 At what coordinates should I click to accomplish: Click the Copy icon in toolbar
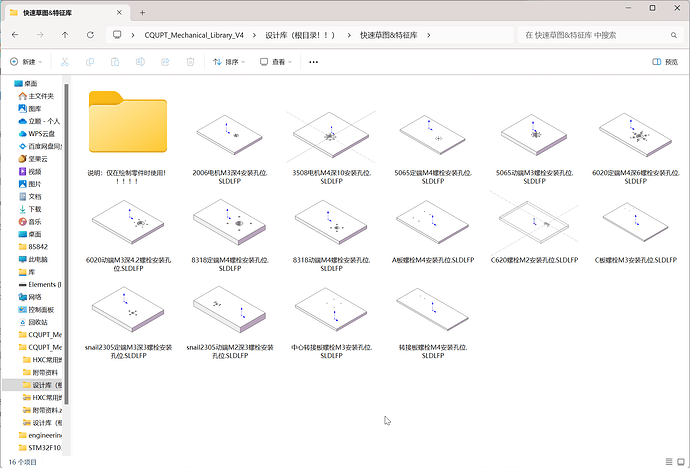click(x=90, y=62)
